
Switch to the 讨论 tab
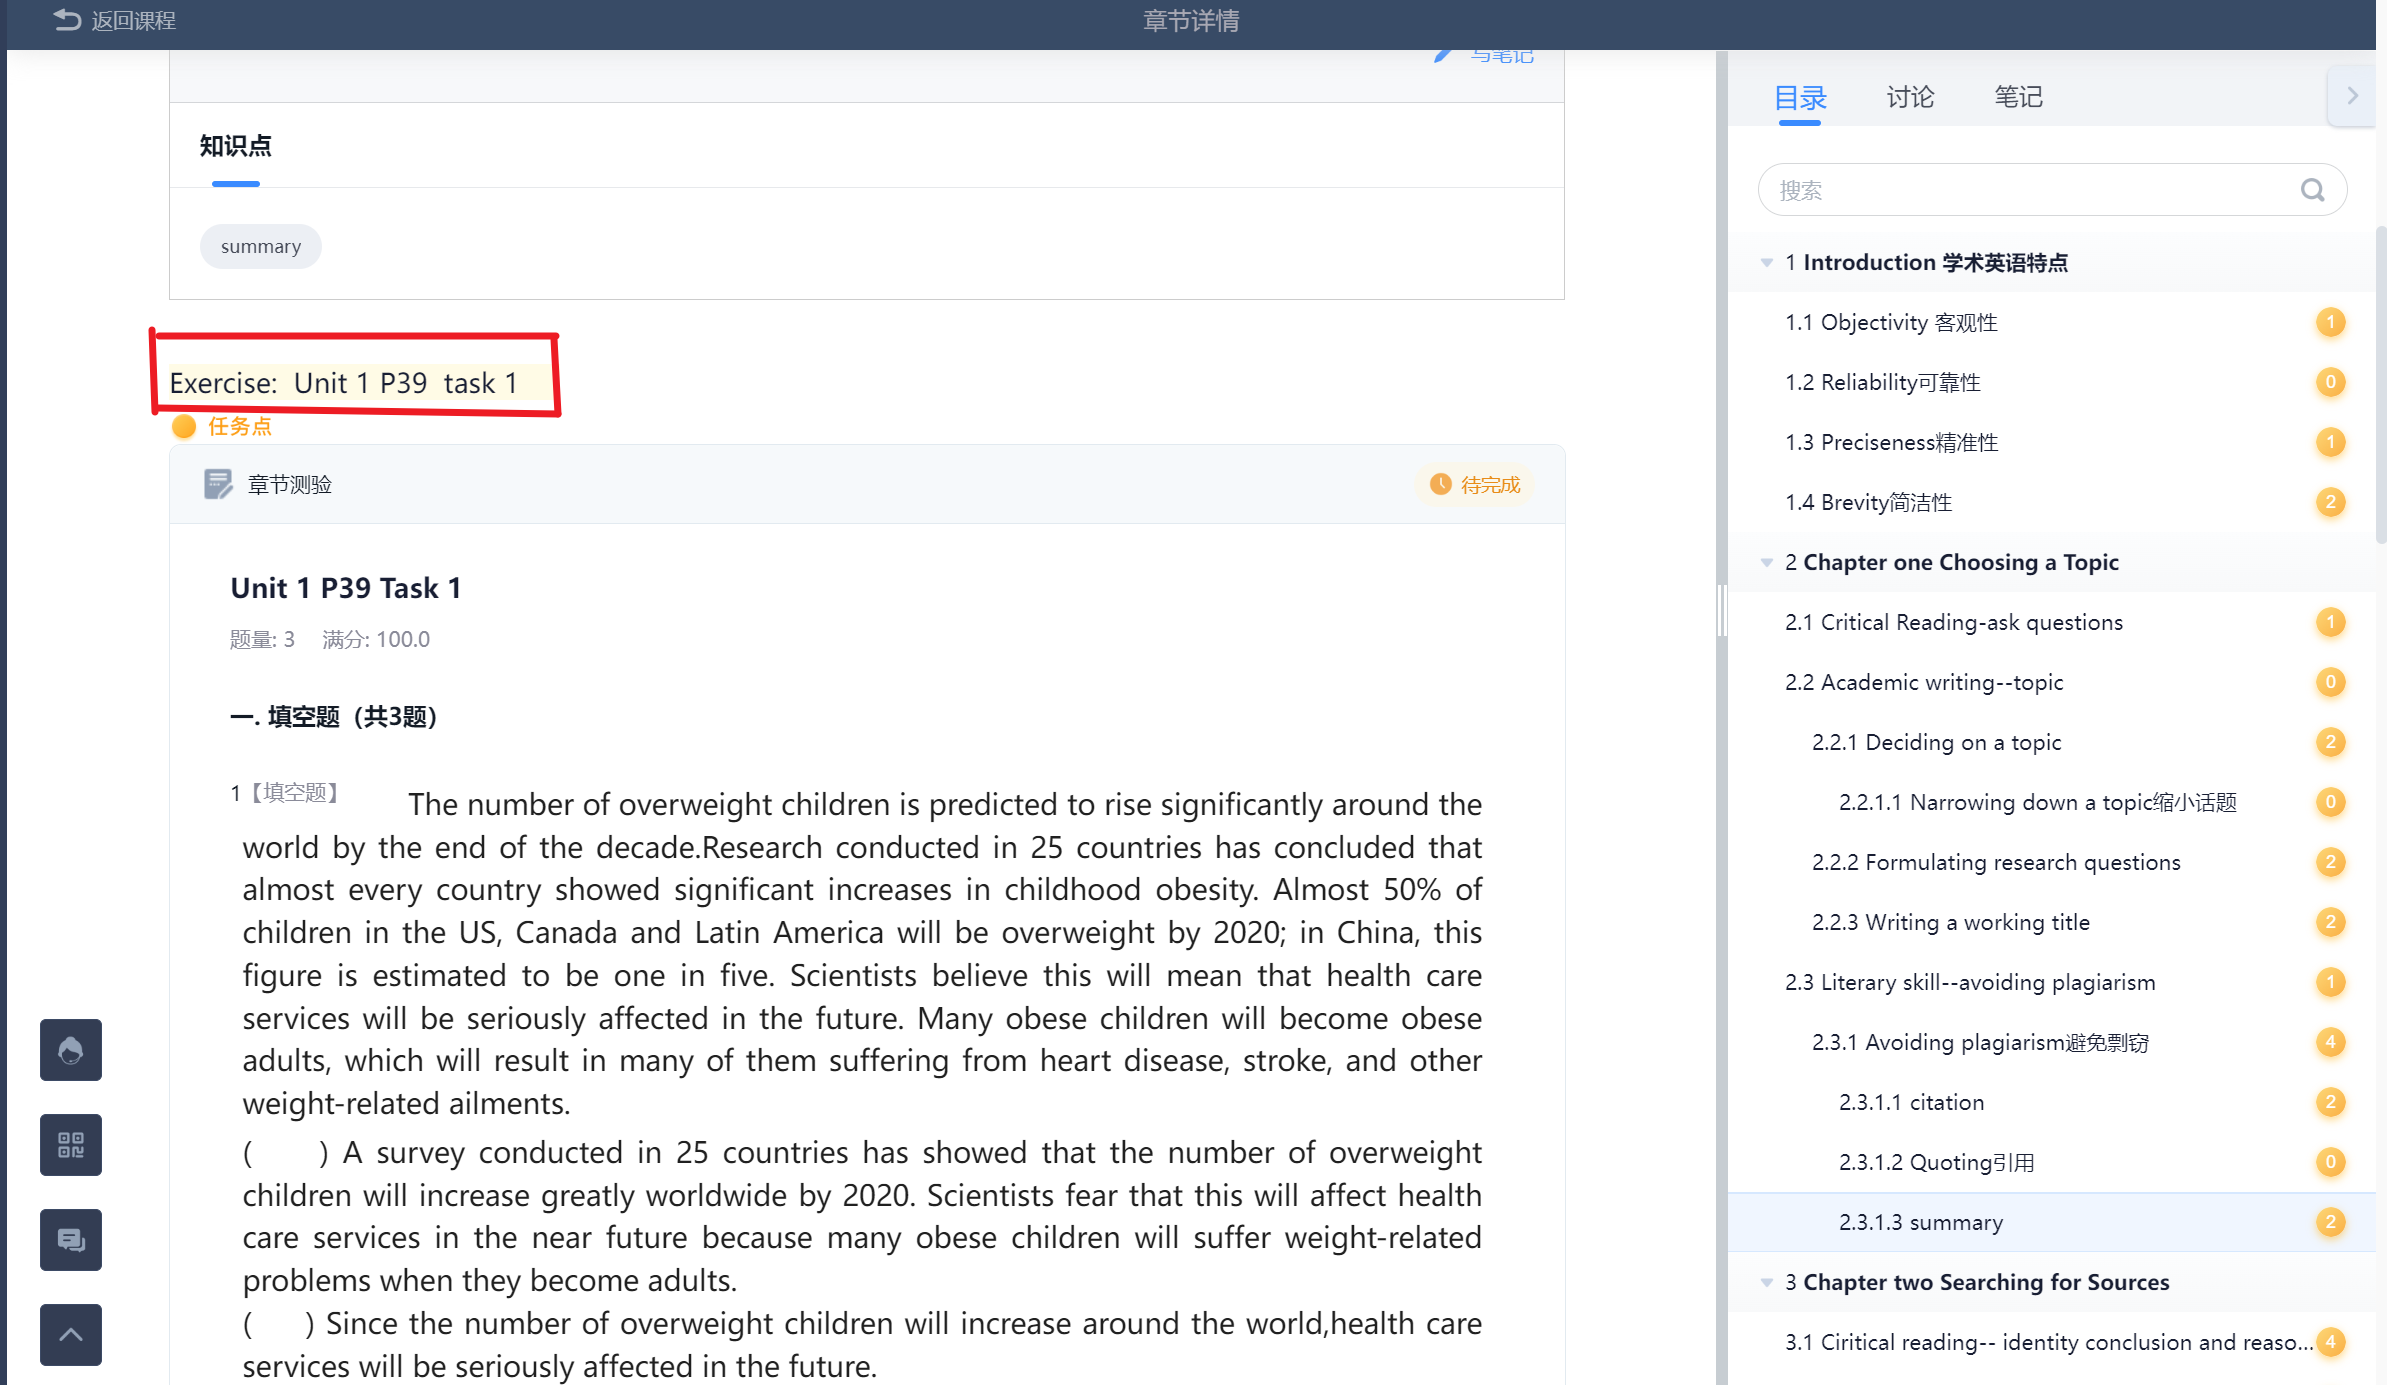(x=1909, y=97)
